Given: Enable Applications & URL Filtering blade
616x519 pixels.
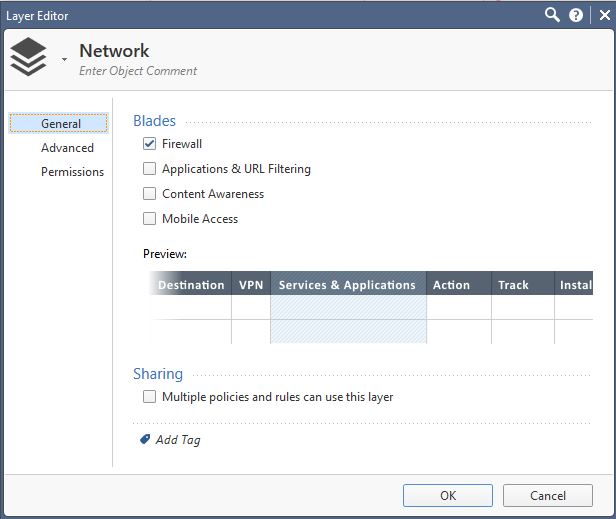Looking at the screenshot, I should tap(149, 169).
